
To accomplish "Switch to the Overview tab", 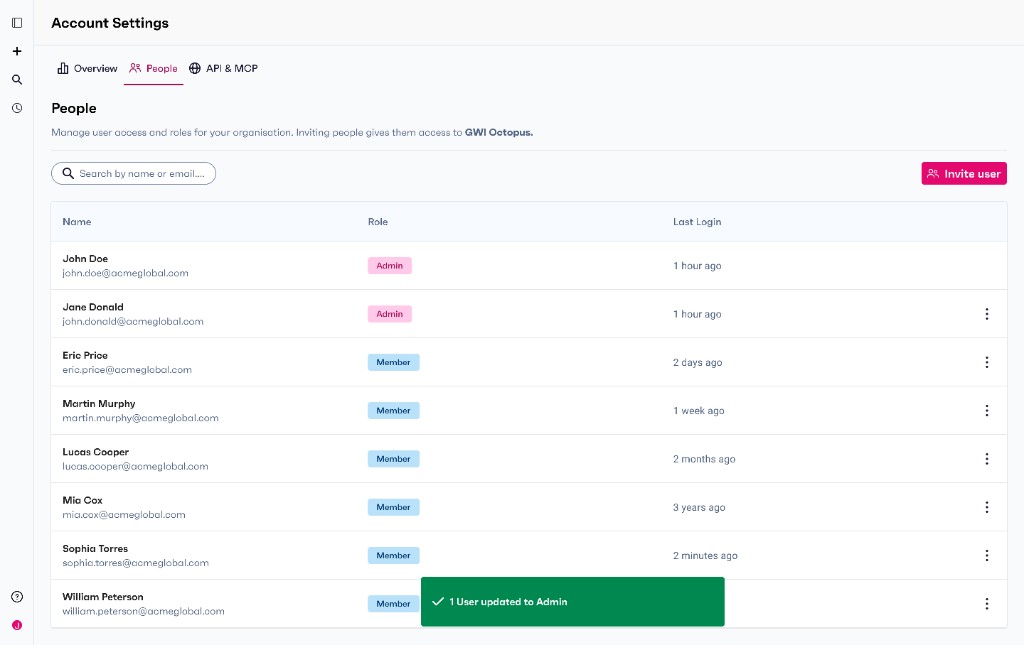I will (88, 69).
